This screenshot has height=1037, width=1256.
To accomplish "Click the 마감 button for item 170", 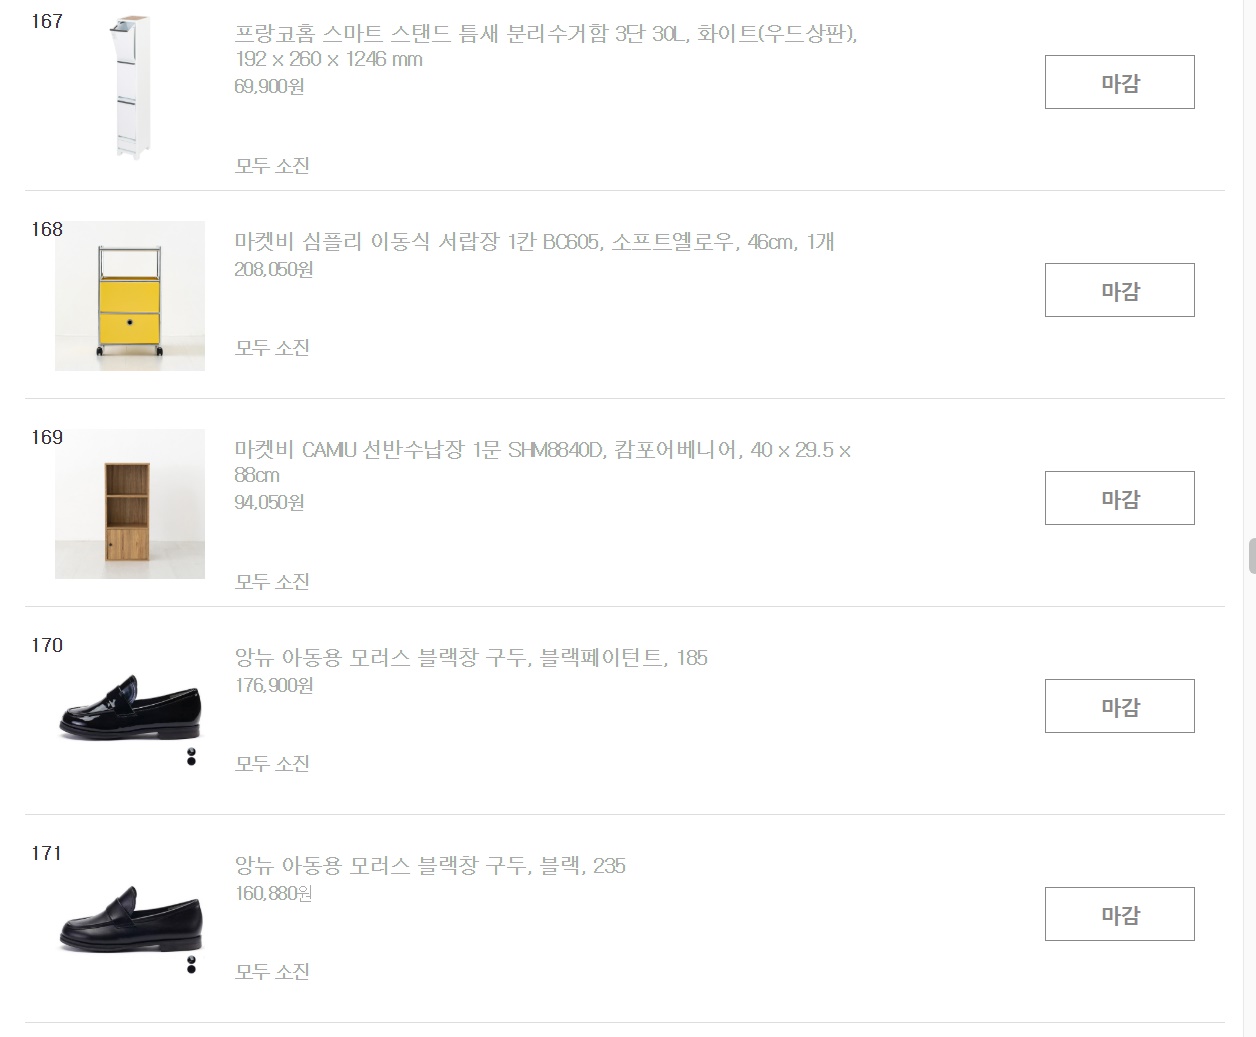I will pyautogui.click(x=1119, y=706).
